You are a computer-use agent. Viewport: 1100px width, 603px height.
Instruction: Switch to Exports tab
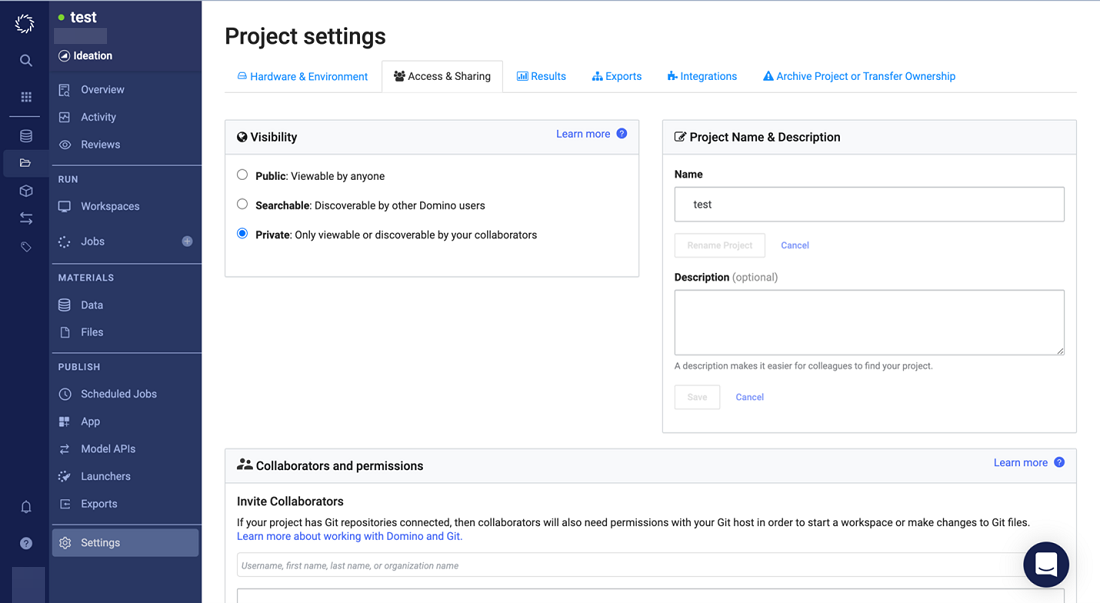617,76
